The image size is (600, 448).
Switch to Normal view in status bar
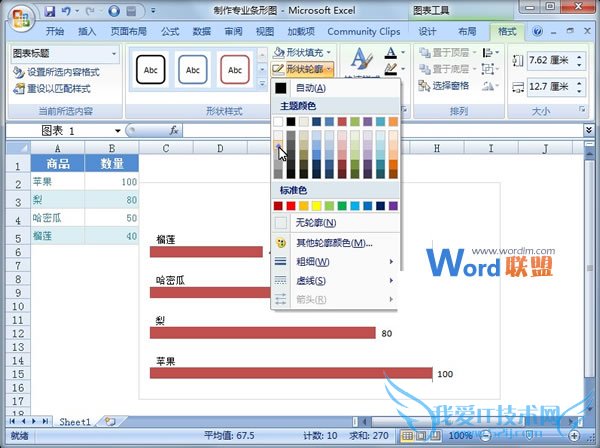click(407, 435)
